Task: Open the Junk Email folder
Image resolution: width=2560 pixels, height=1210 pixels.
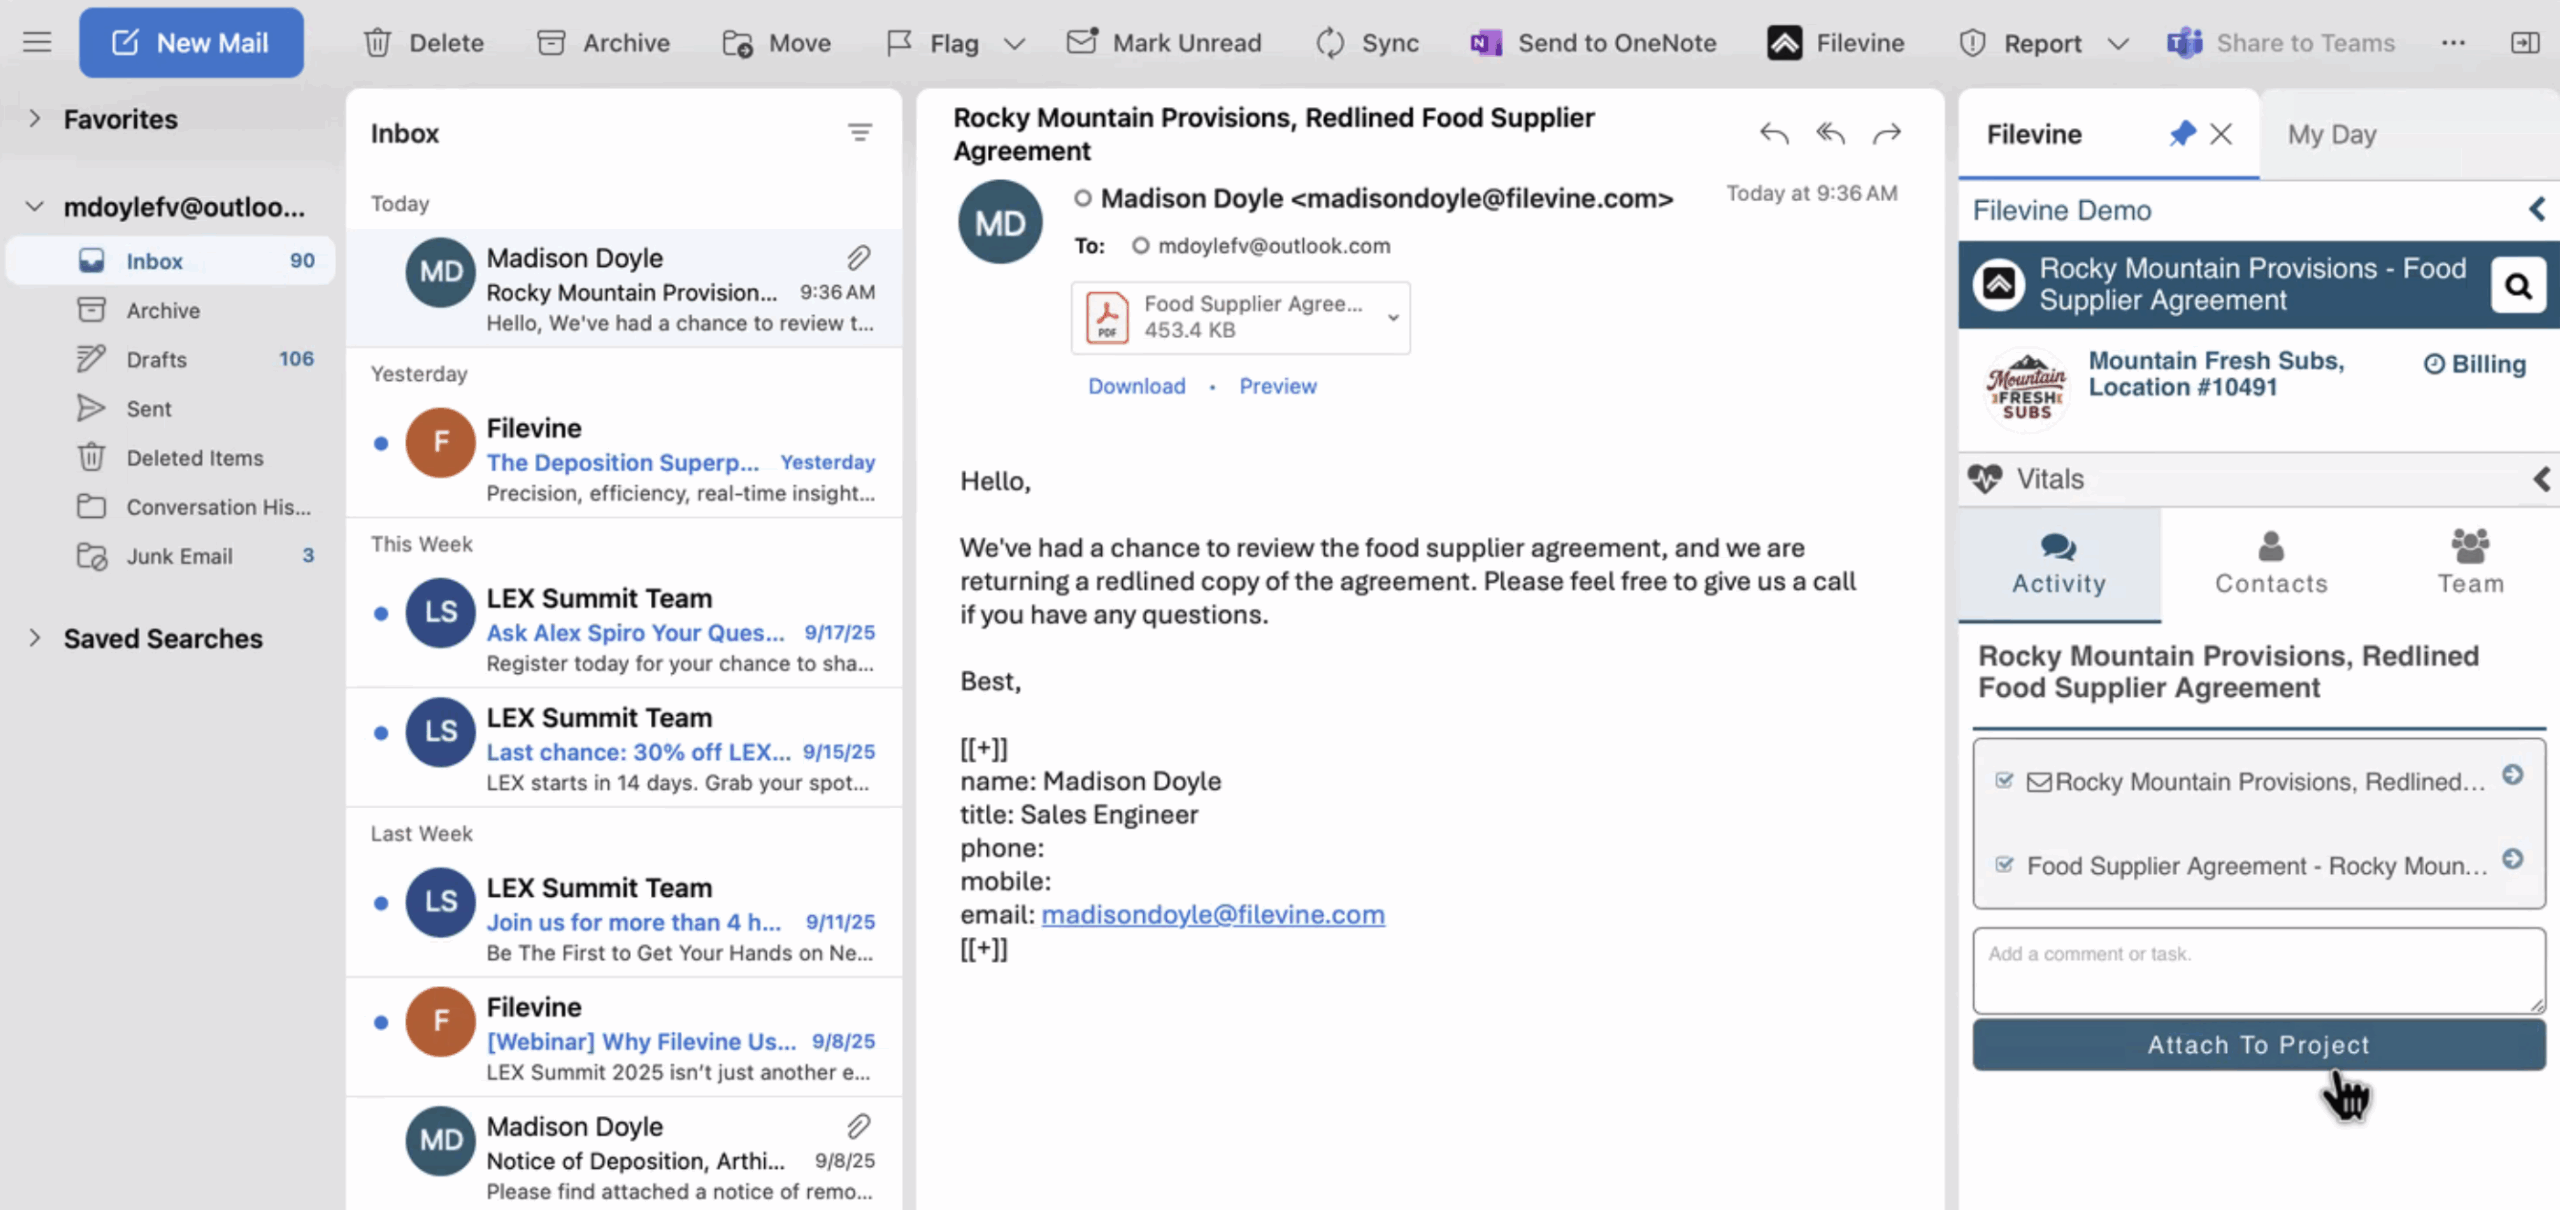Action: 179,556
